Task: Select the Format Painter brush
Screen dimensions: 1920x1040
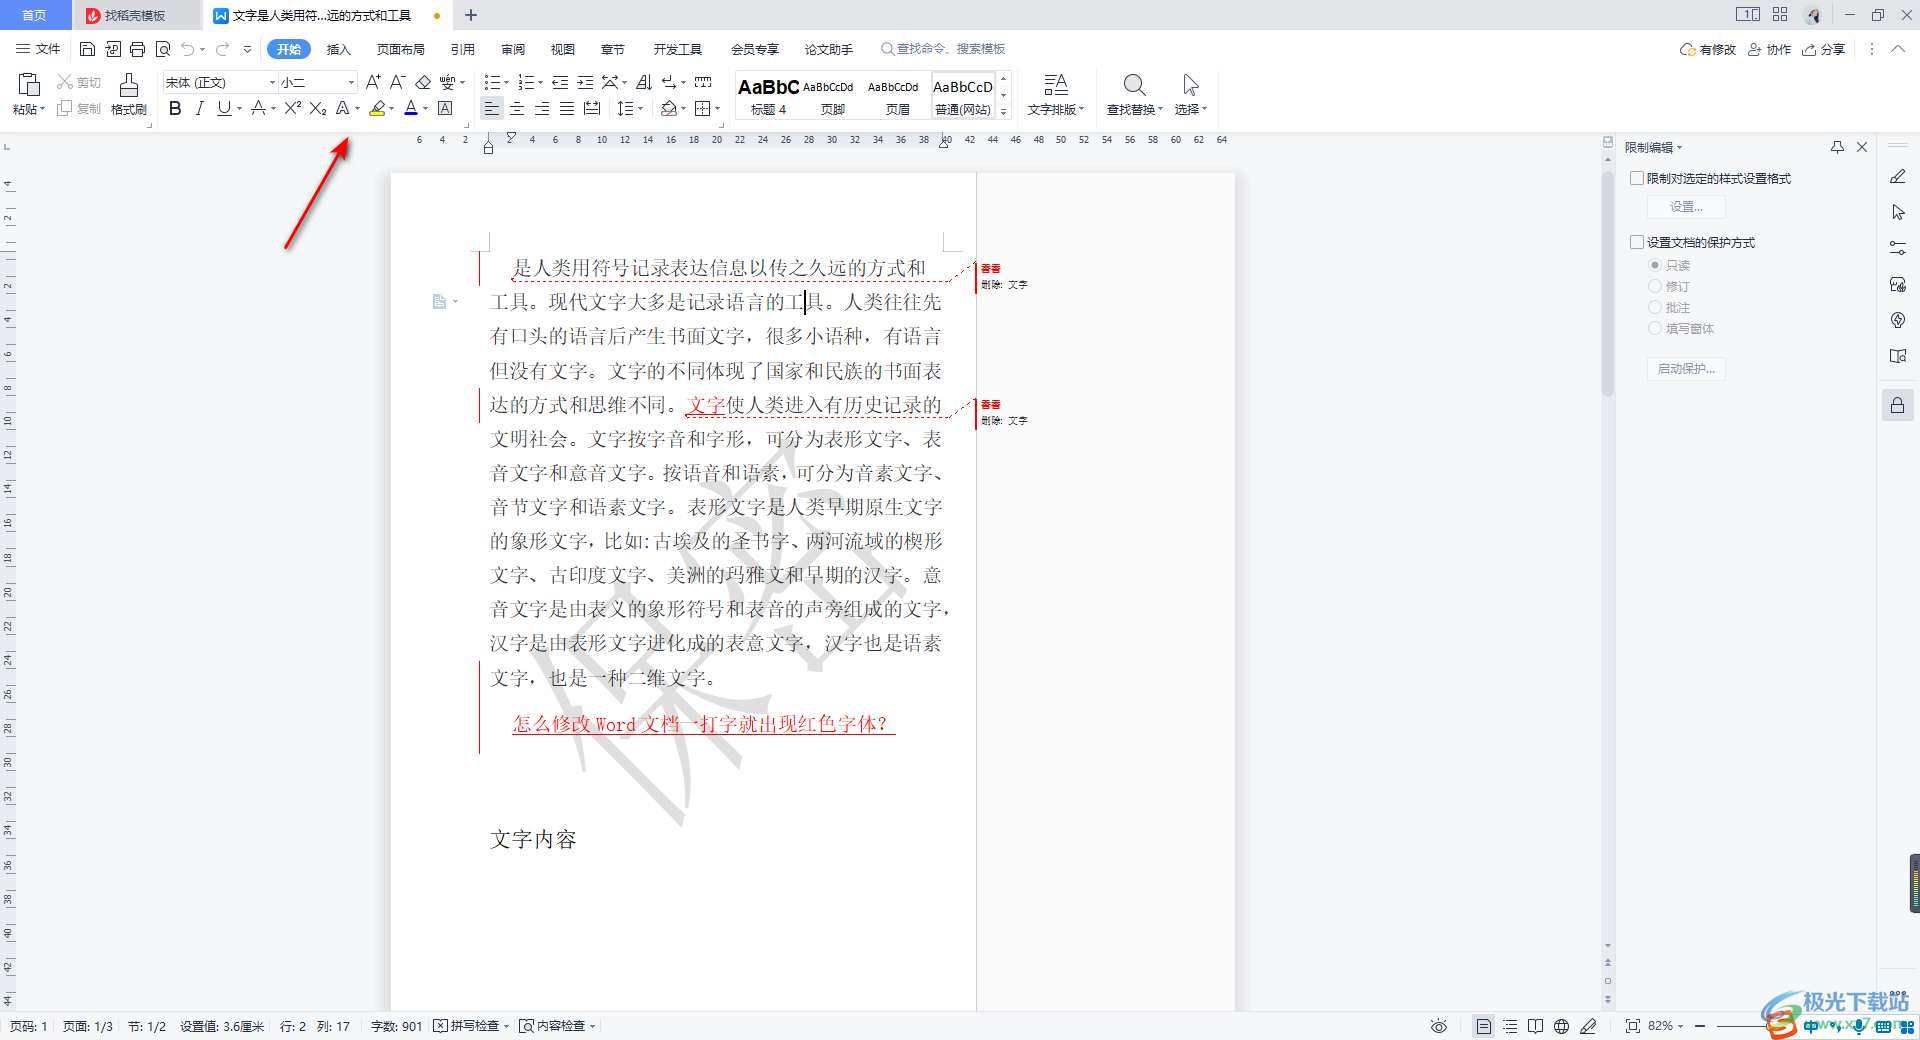Action: [129, 86]
